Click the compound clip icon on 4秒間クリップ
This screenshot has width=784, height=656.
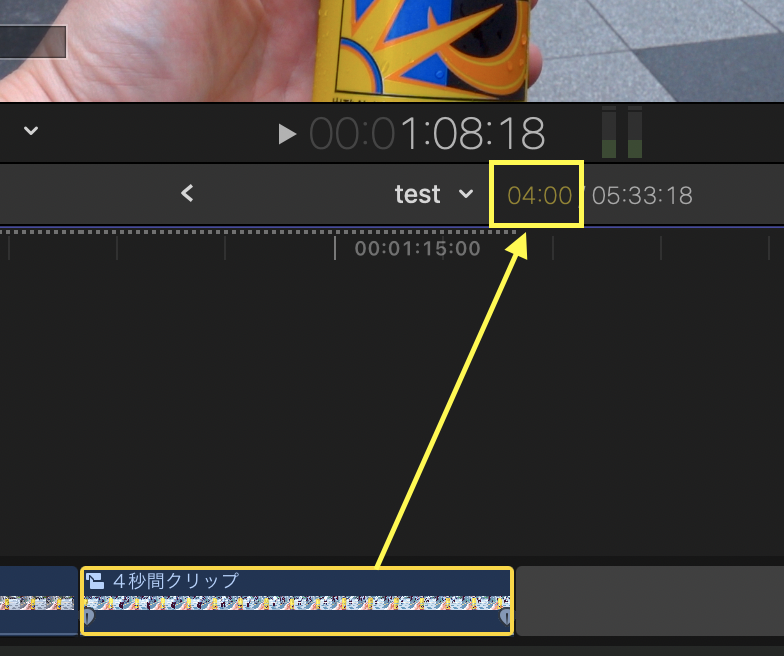click(95, 581)
